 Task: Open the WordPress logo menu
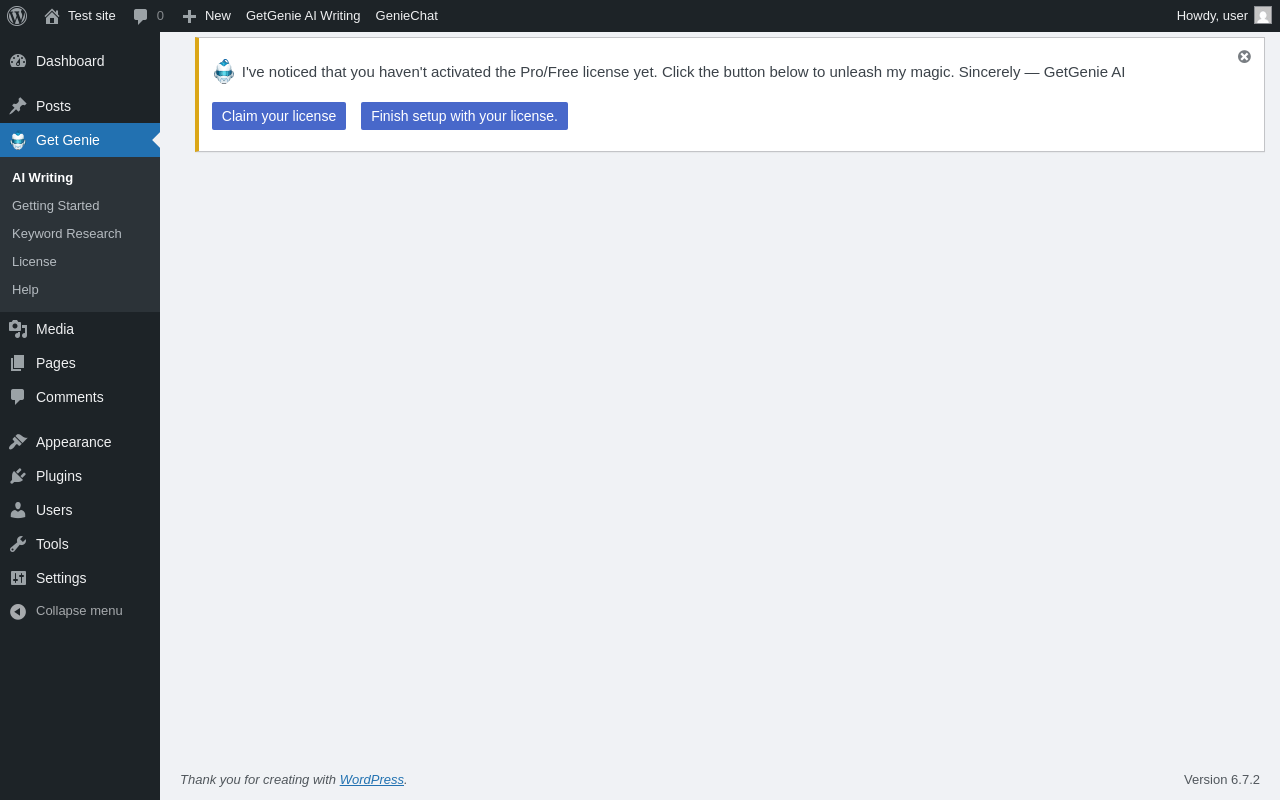pos(17,16)
